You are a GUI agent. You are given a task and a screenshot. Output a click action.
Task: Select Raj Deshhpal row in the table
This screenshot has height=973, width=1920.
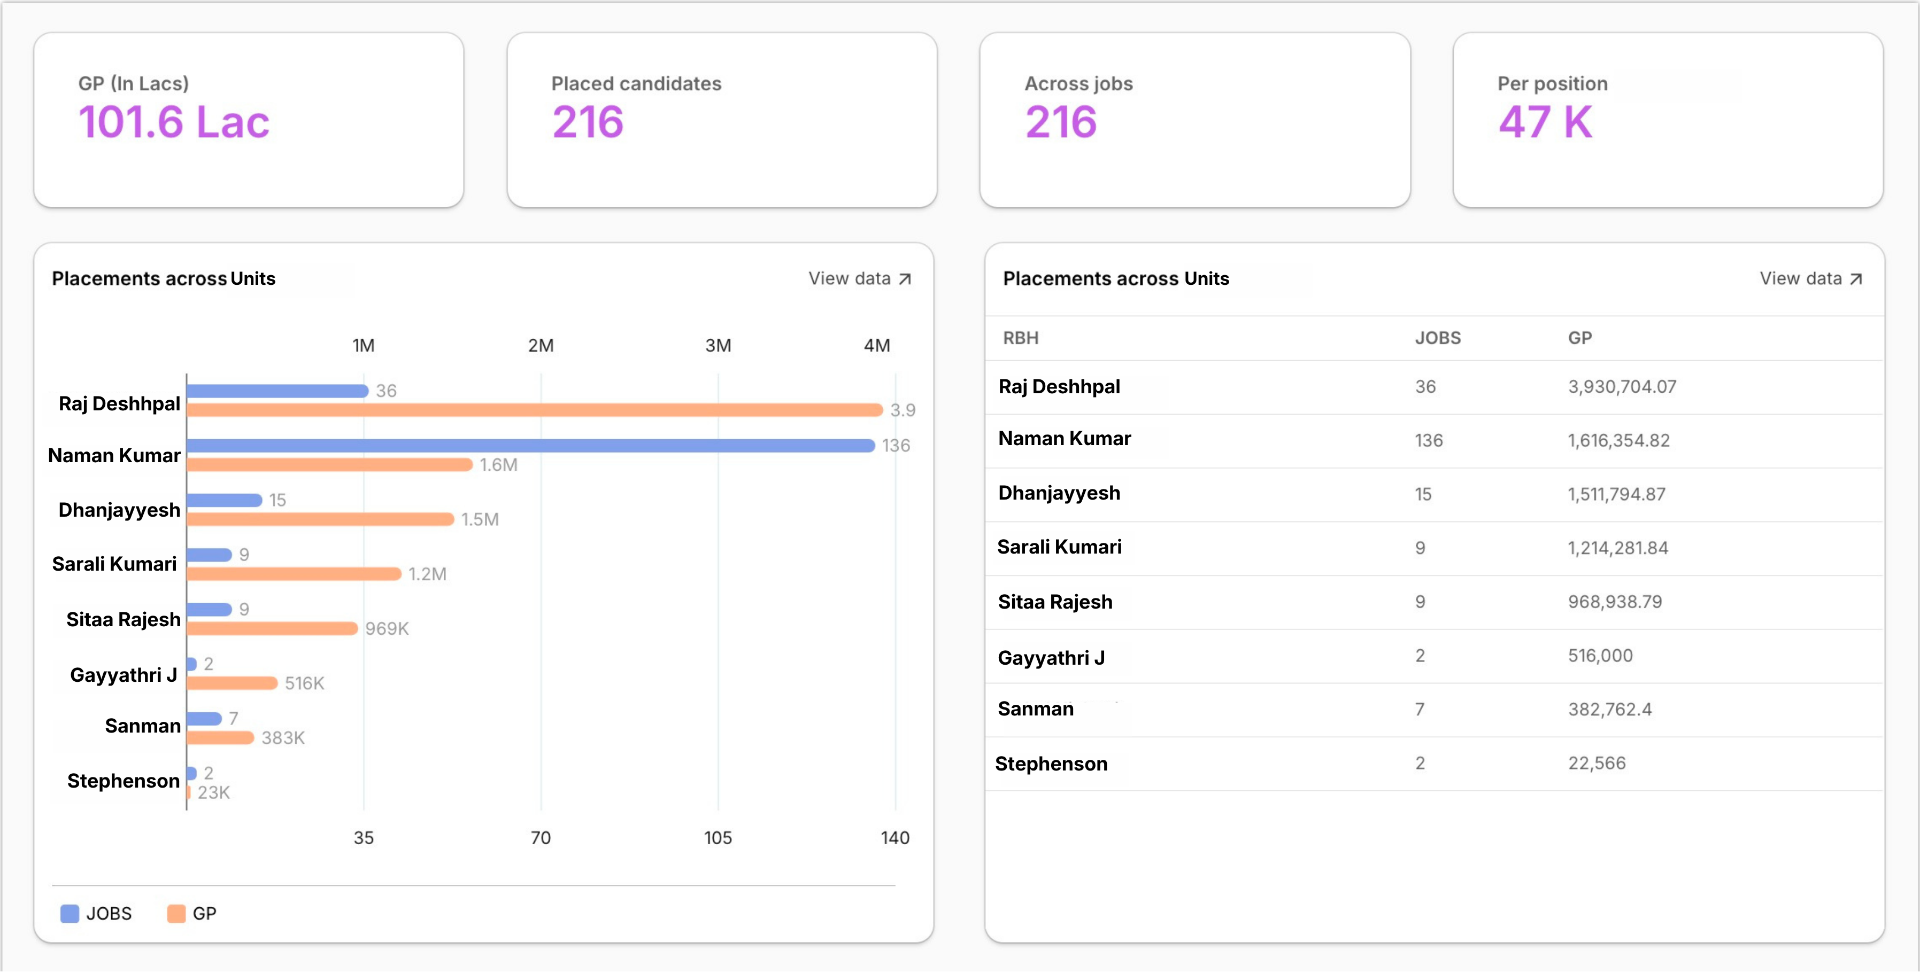click(x=1435, y=387)
